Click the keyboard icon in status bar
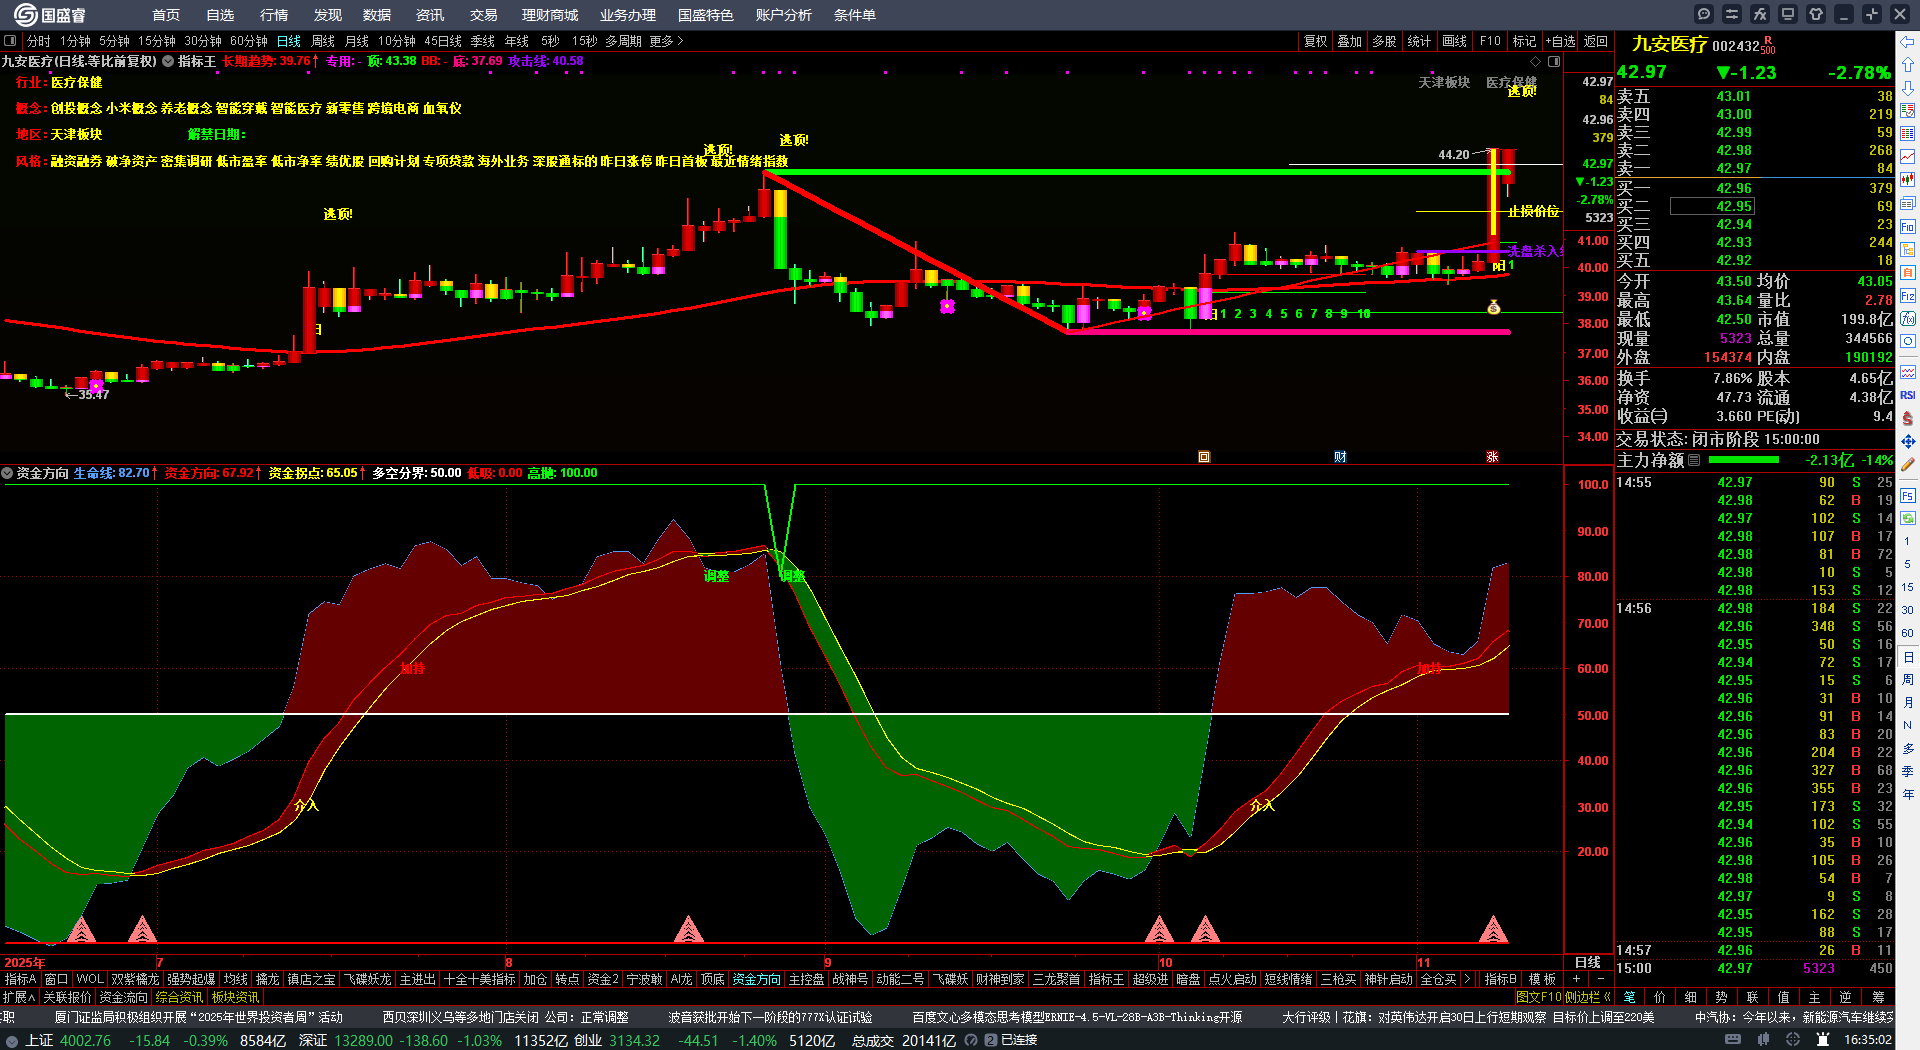This screenshot has height=1050, width=1920. click(1733, 1040)
